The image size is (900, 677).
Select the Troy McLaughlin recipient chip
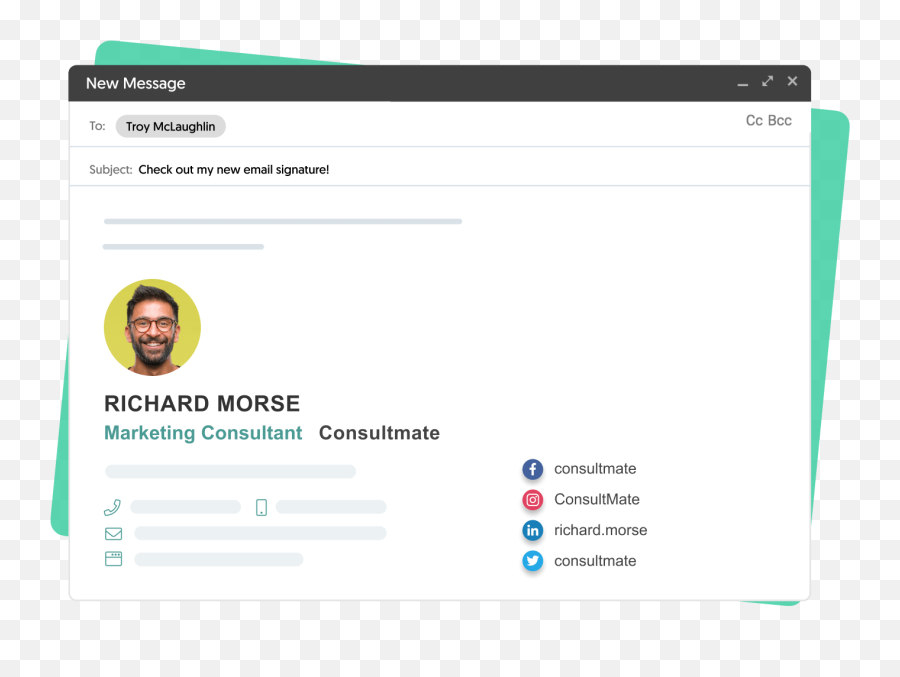click(170, 126)
